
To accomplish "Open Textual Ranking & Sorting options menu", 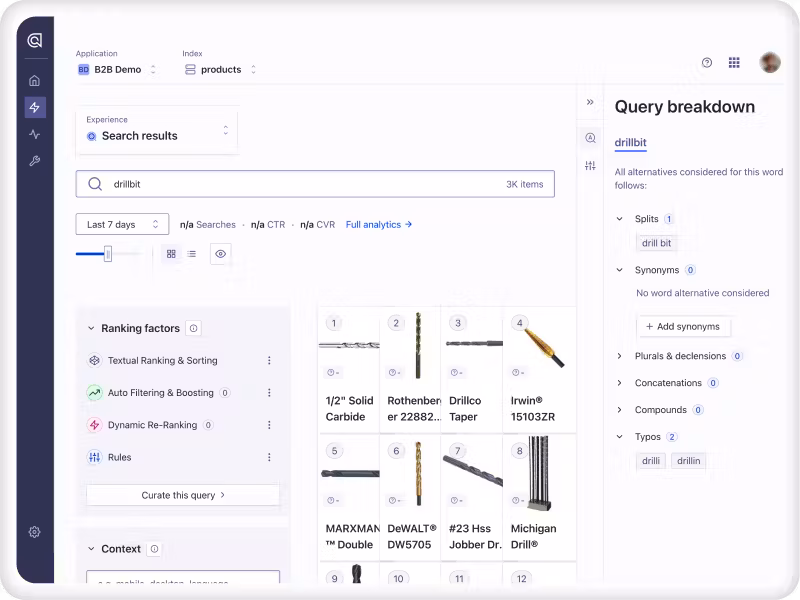I will point(269,361).
